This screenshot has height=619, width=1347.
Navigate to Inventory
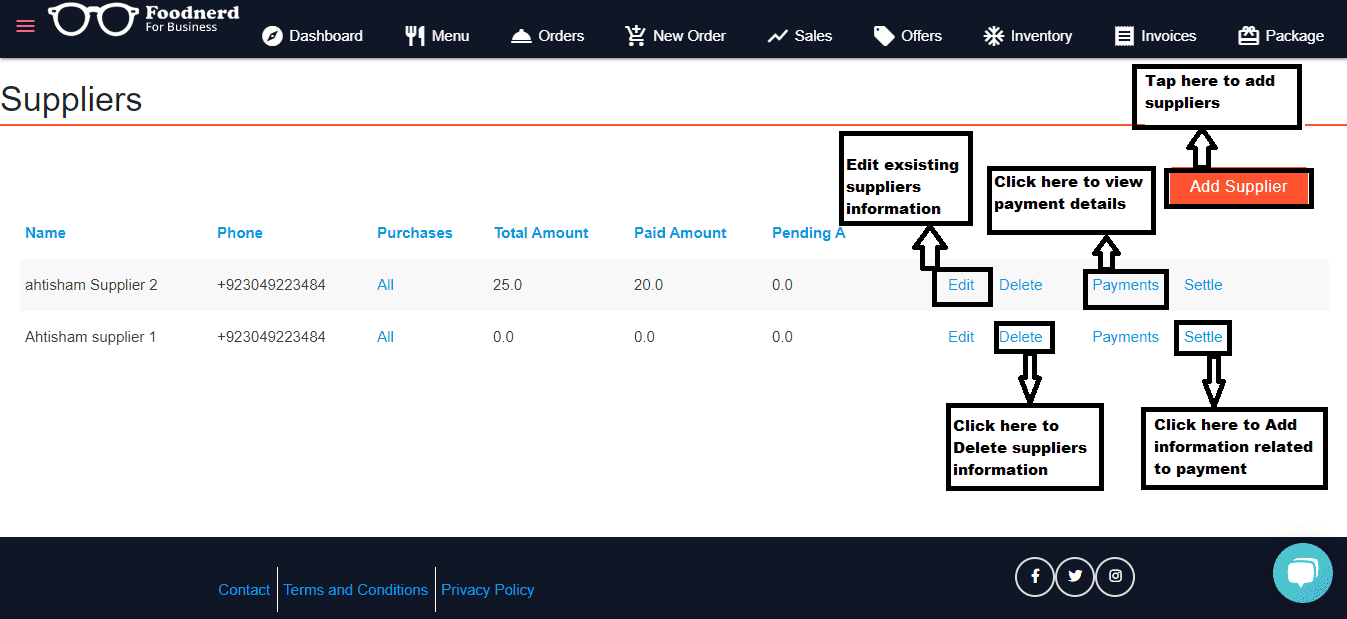tap(1028, 36)
